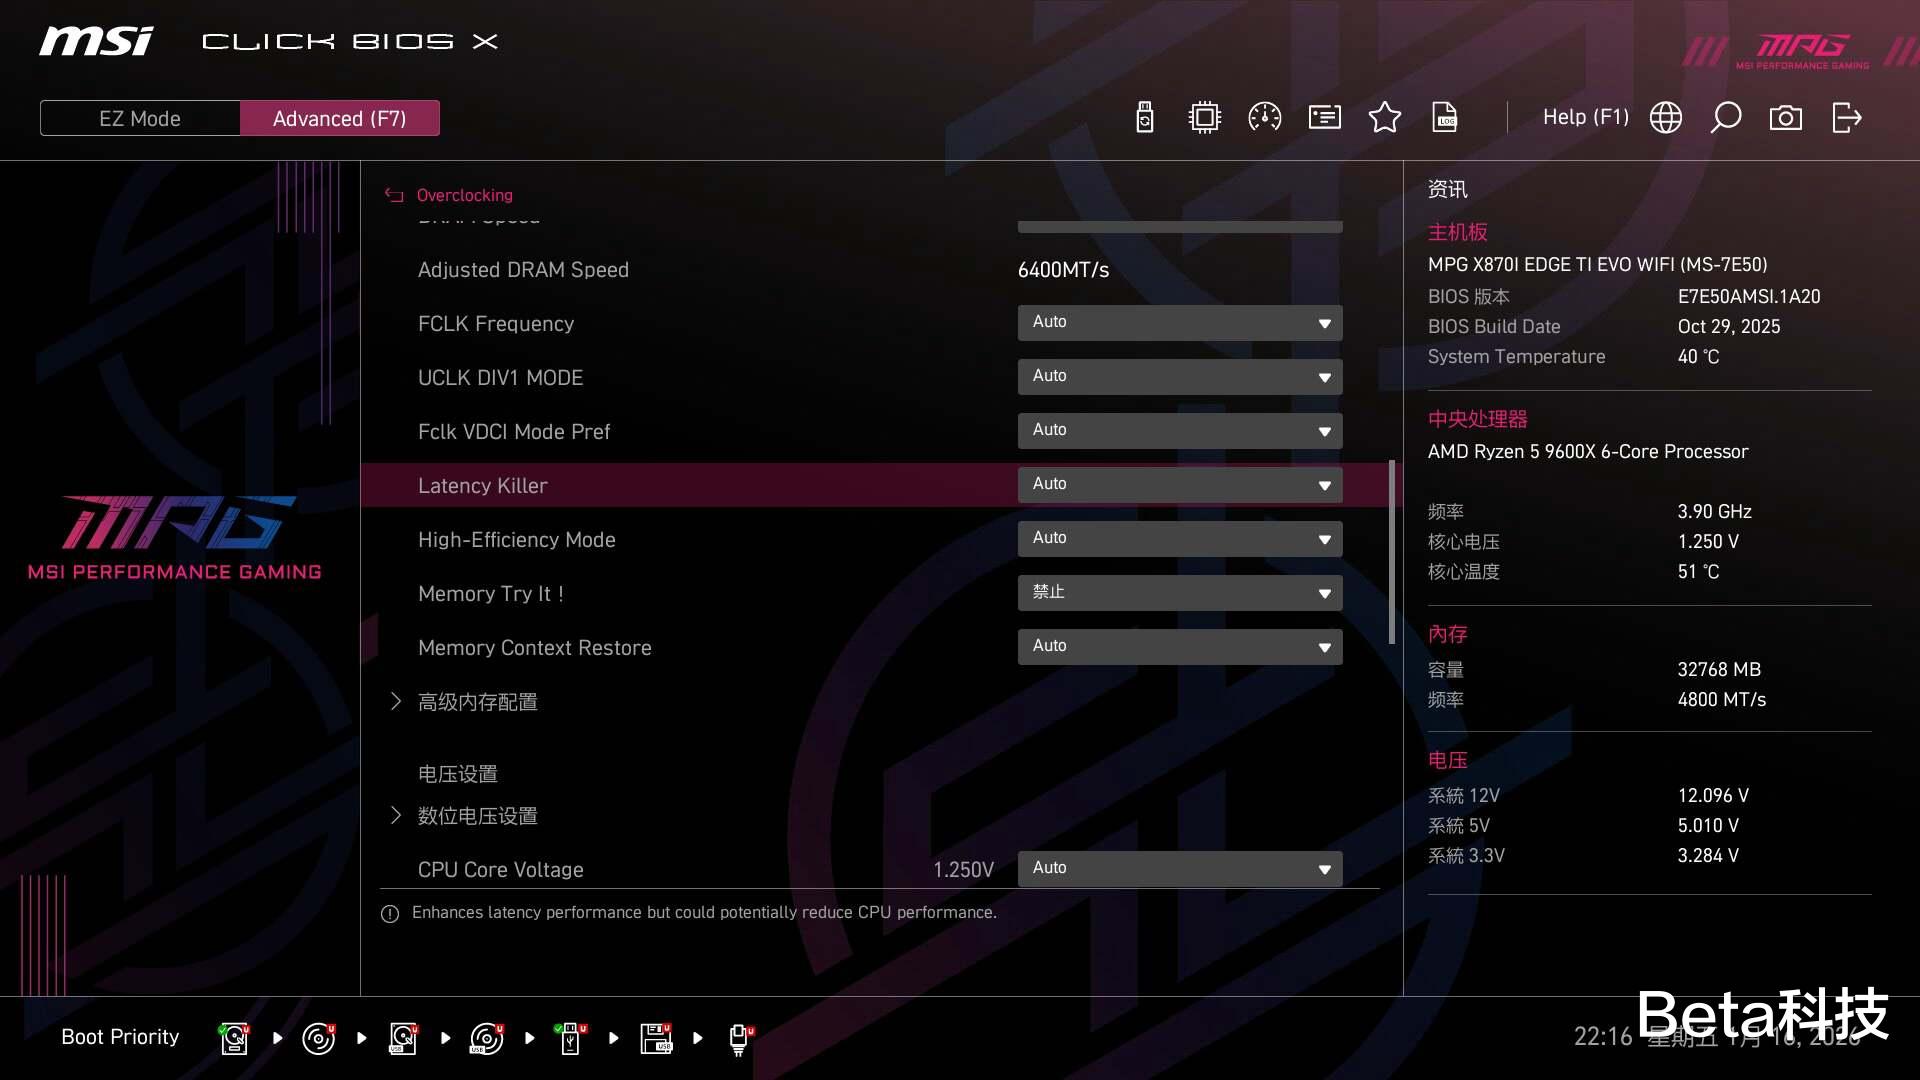The height and width of the screenshot is (1080, 1920).
Task: Open the FCLK Frequency dropdown
Action: (x=1180, y=323)
